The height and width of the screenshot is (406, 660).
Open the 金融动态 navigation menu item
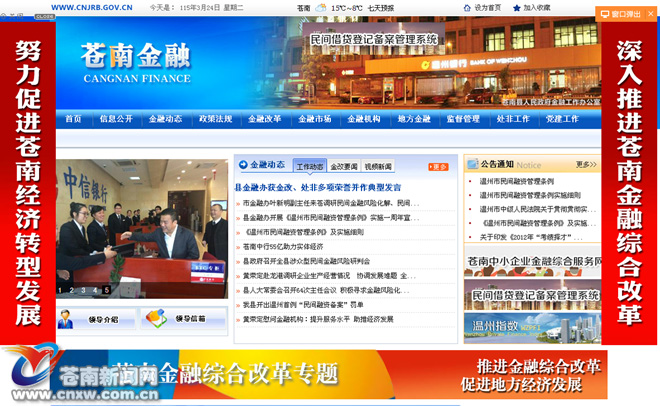point(165,119)
